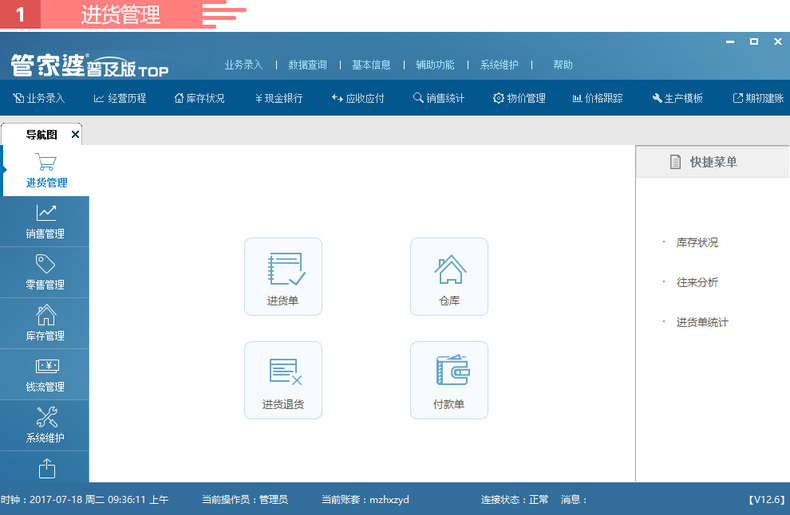Click the 快捷菜单 panel header
790x515 pixels.
[712, 162]
